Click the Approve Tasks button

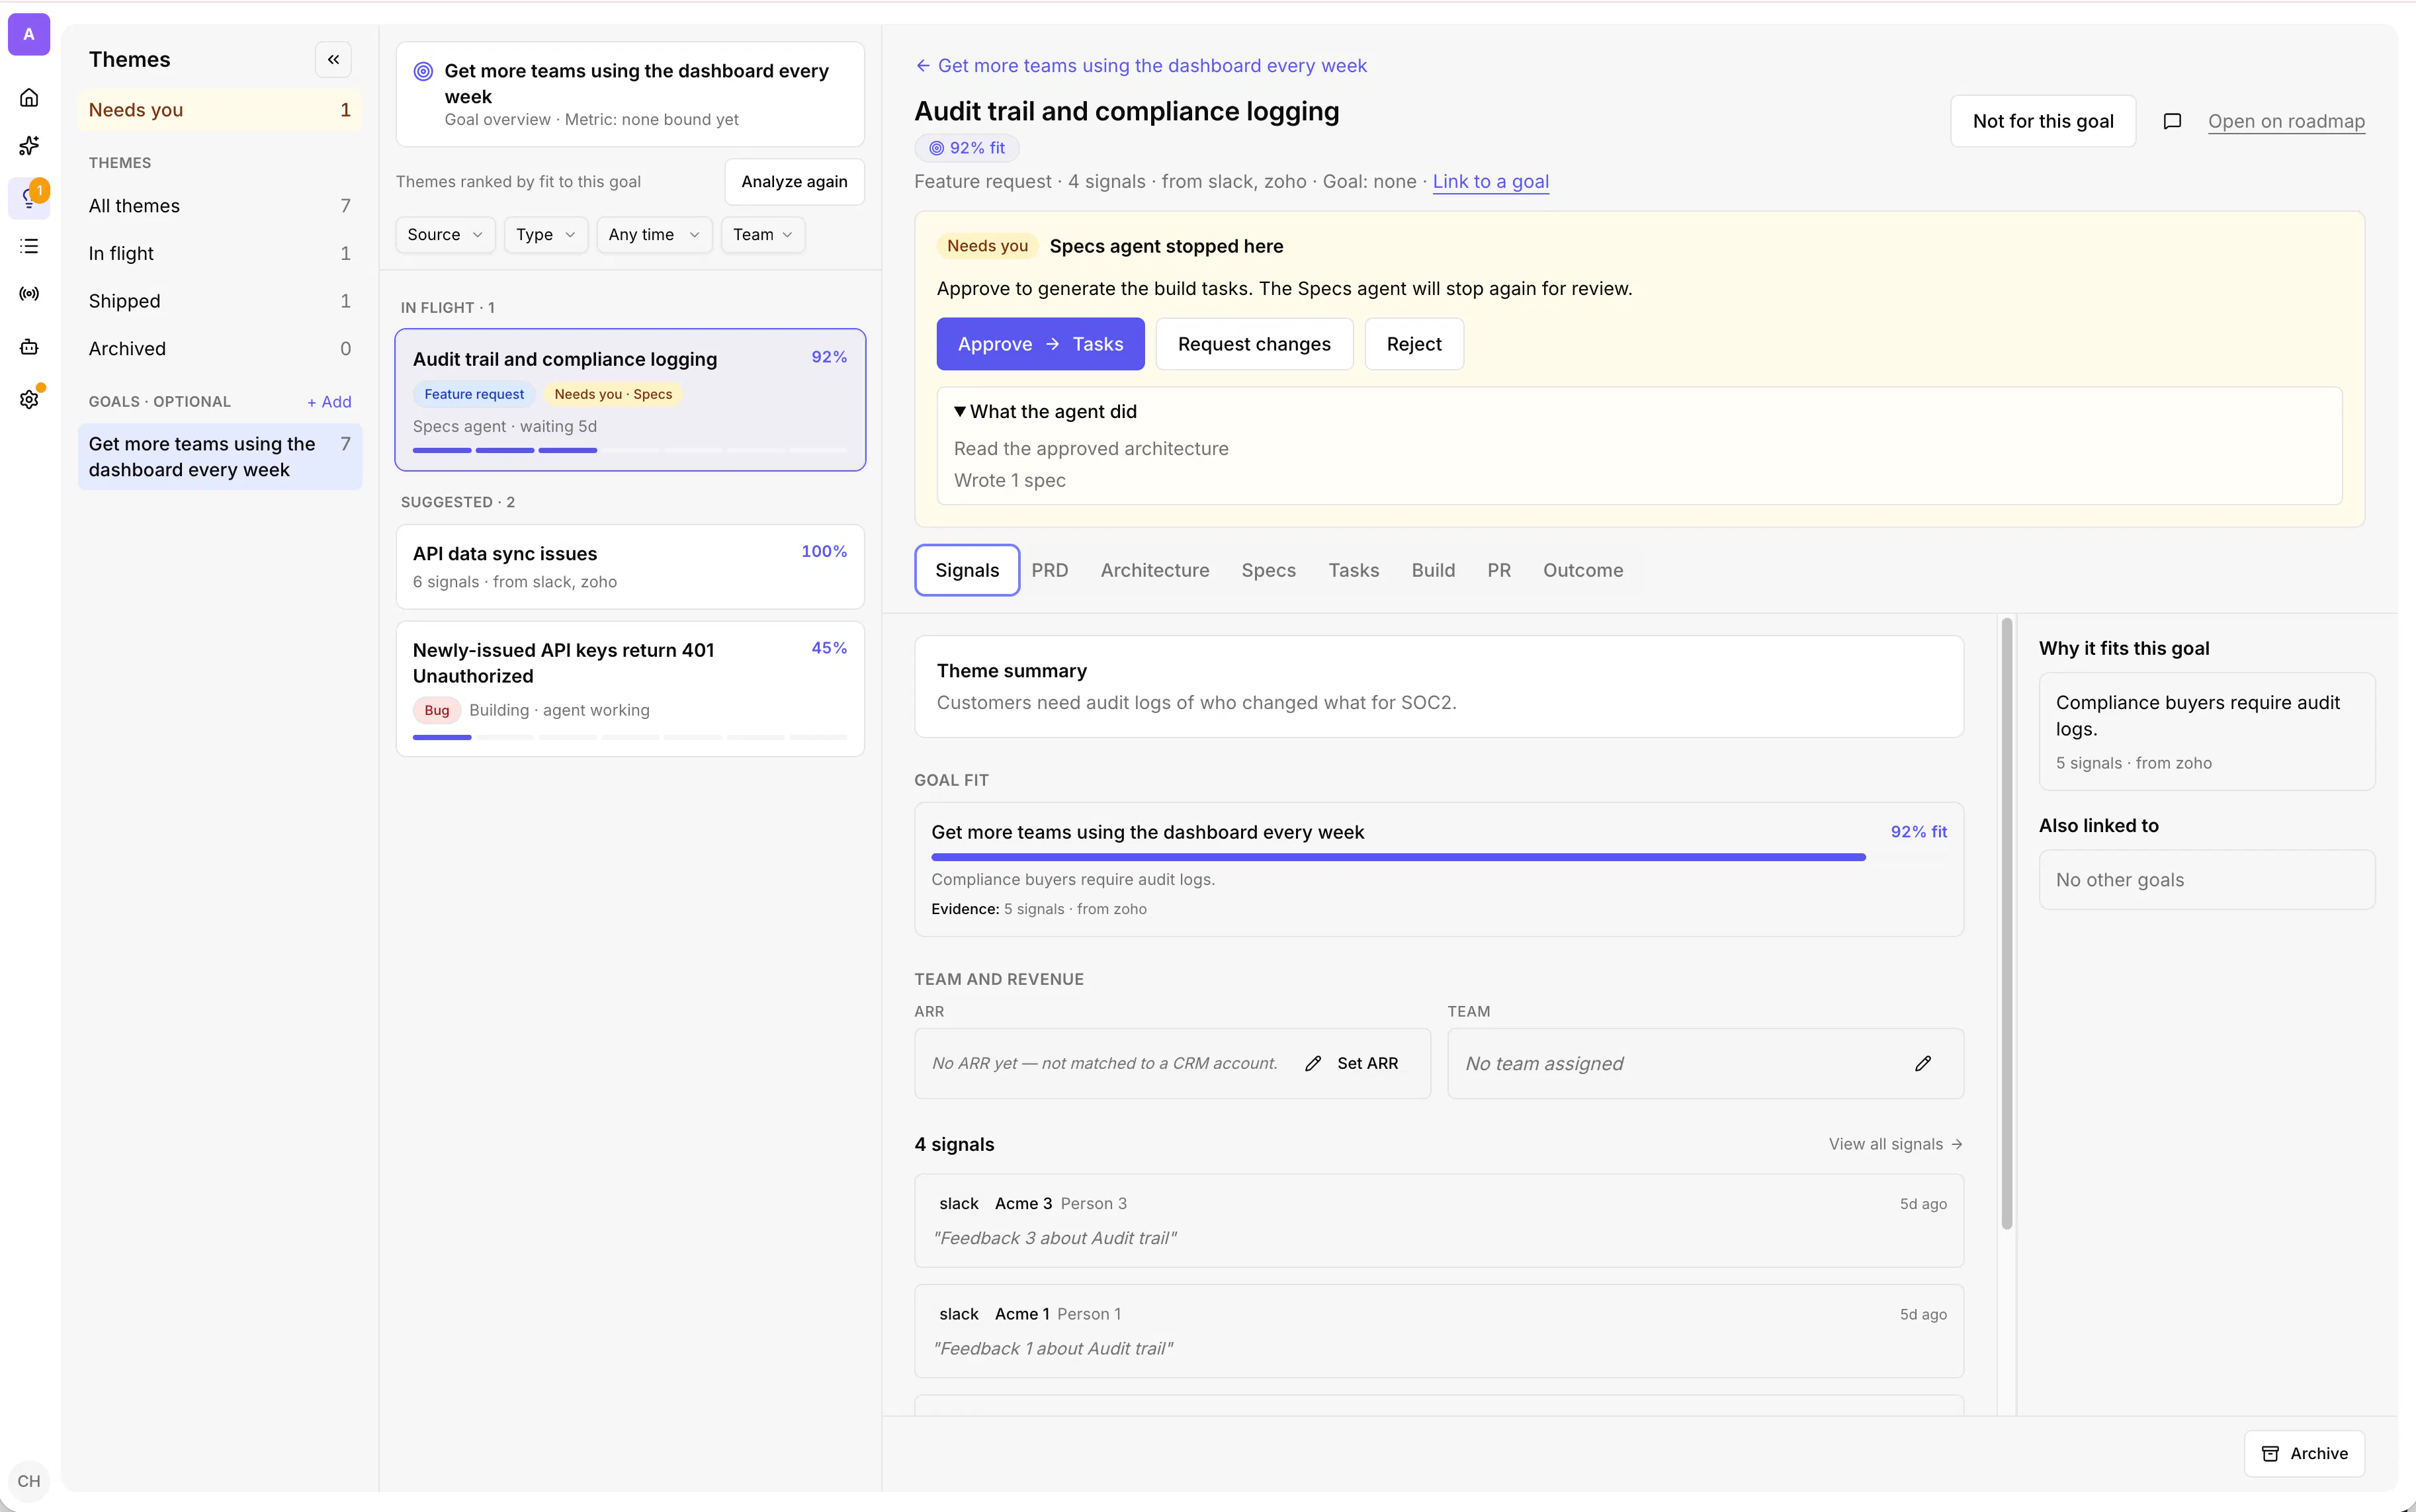coord(1040,344)
